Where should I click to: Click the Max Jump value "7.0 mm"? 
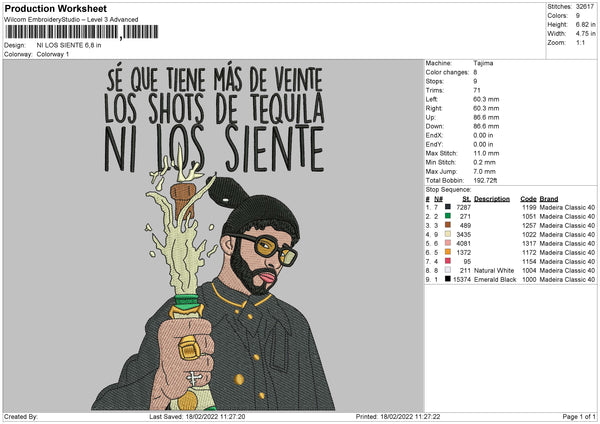484,171
